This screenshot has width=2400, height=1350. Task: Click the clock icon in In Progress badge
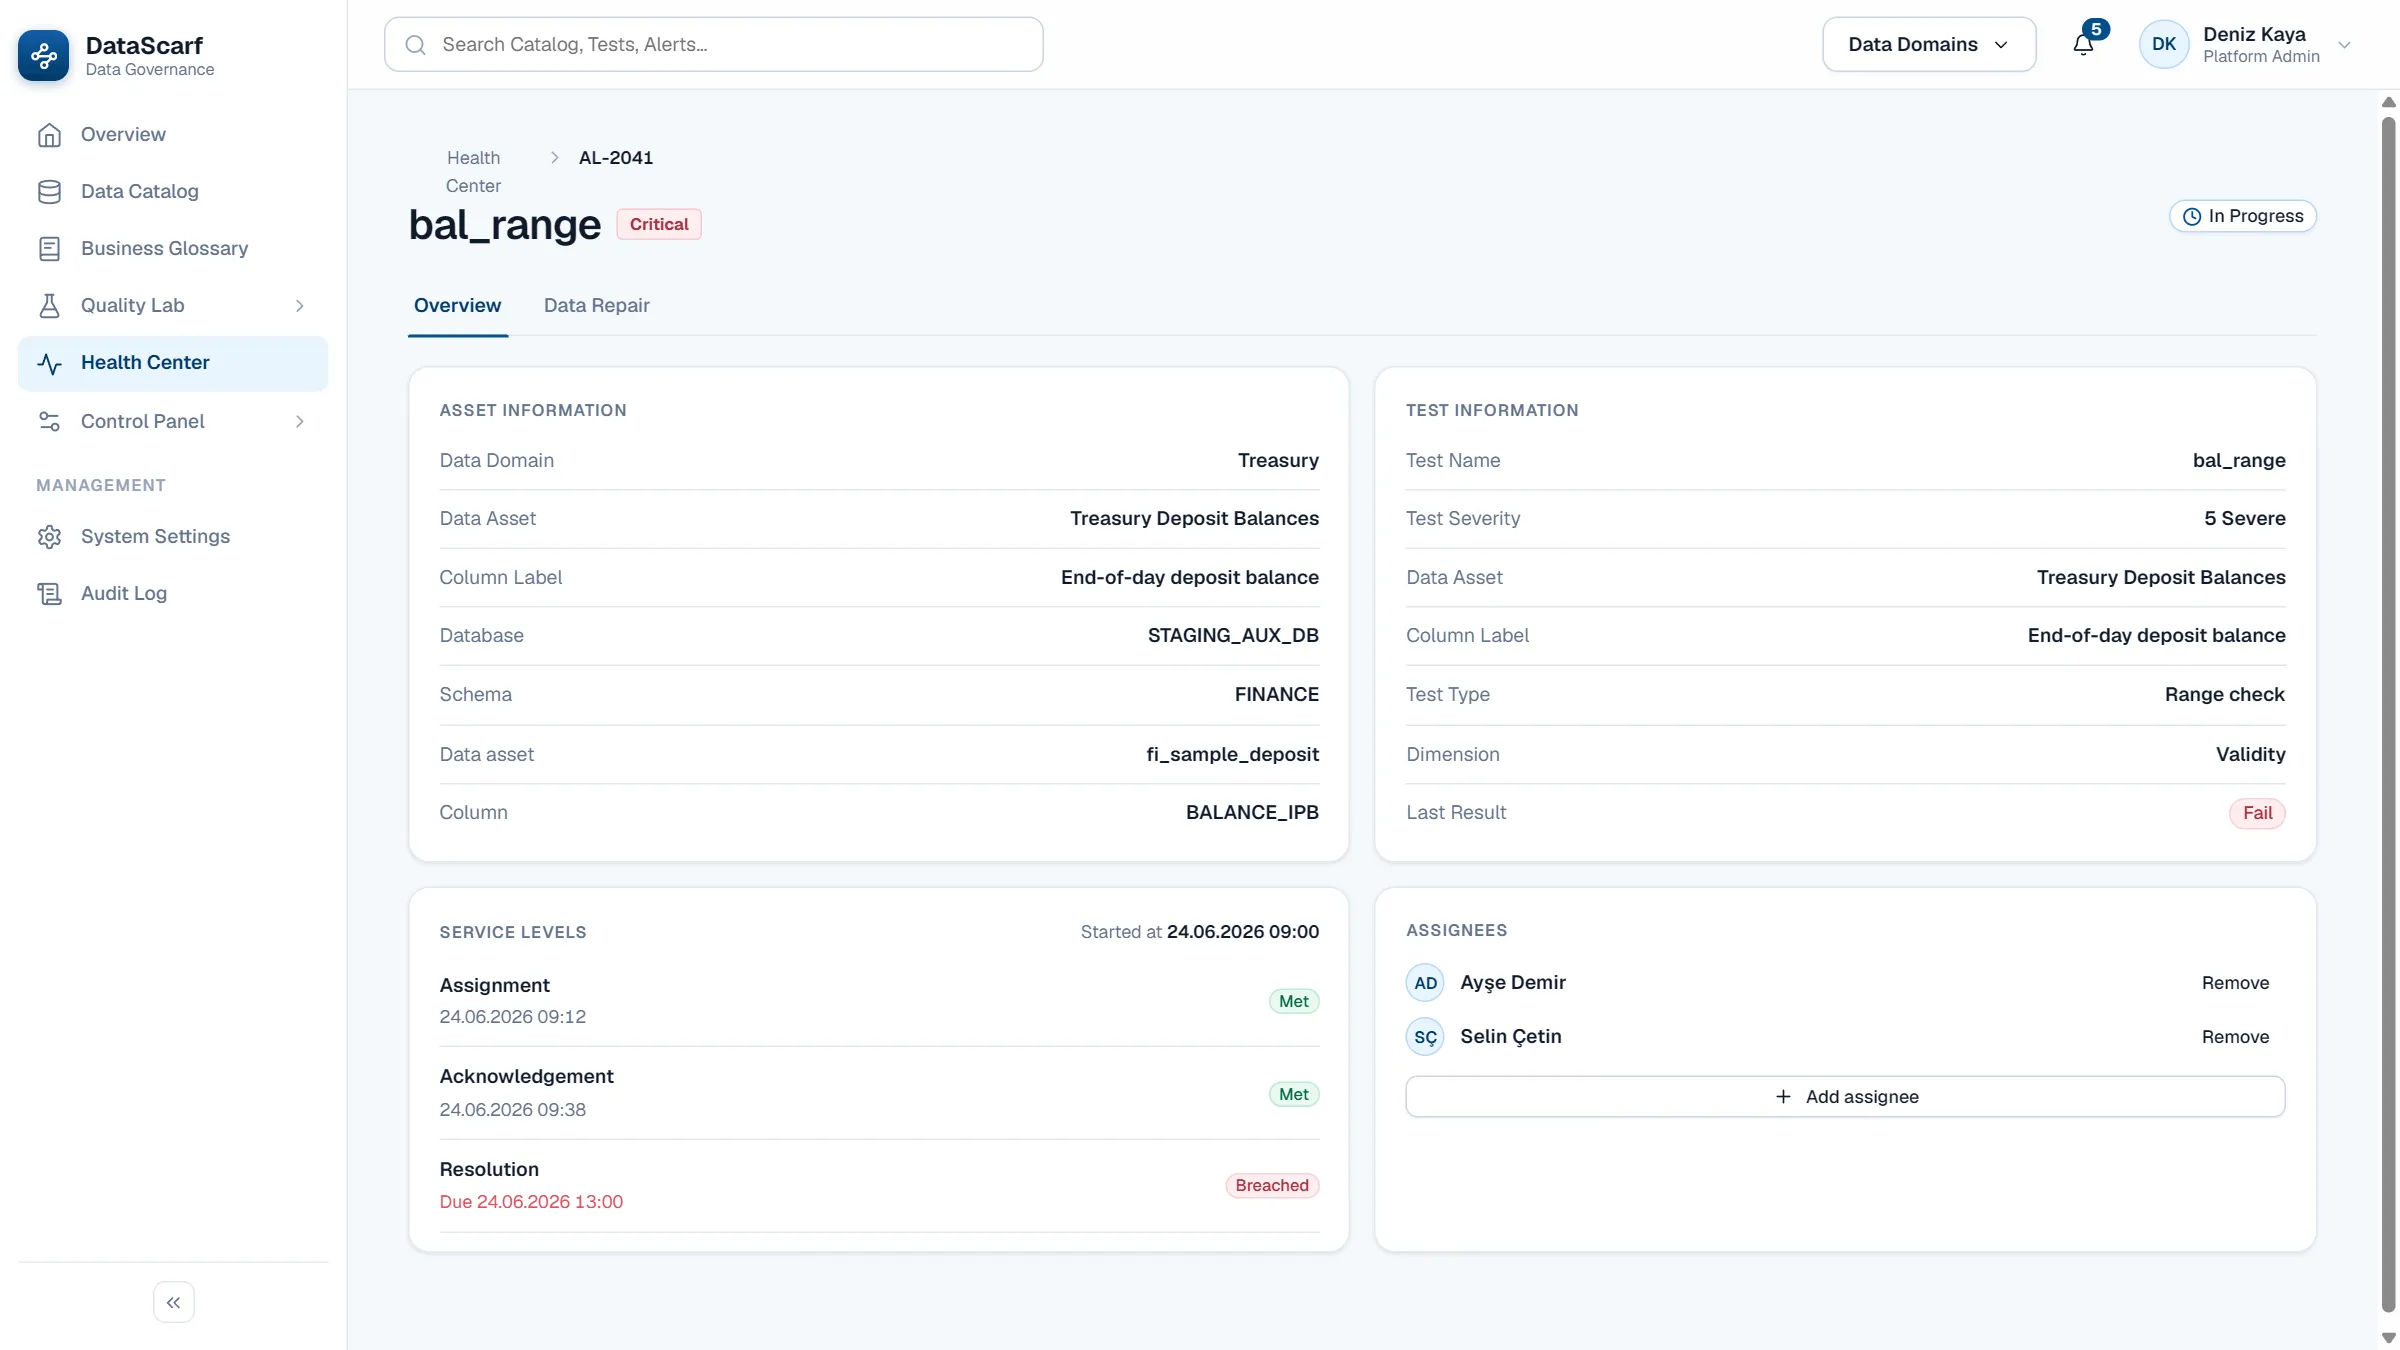point(2192,217)
